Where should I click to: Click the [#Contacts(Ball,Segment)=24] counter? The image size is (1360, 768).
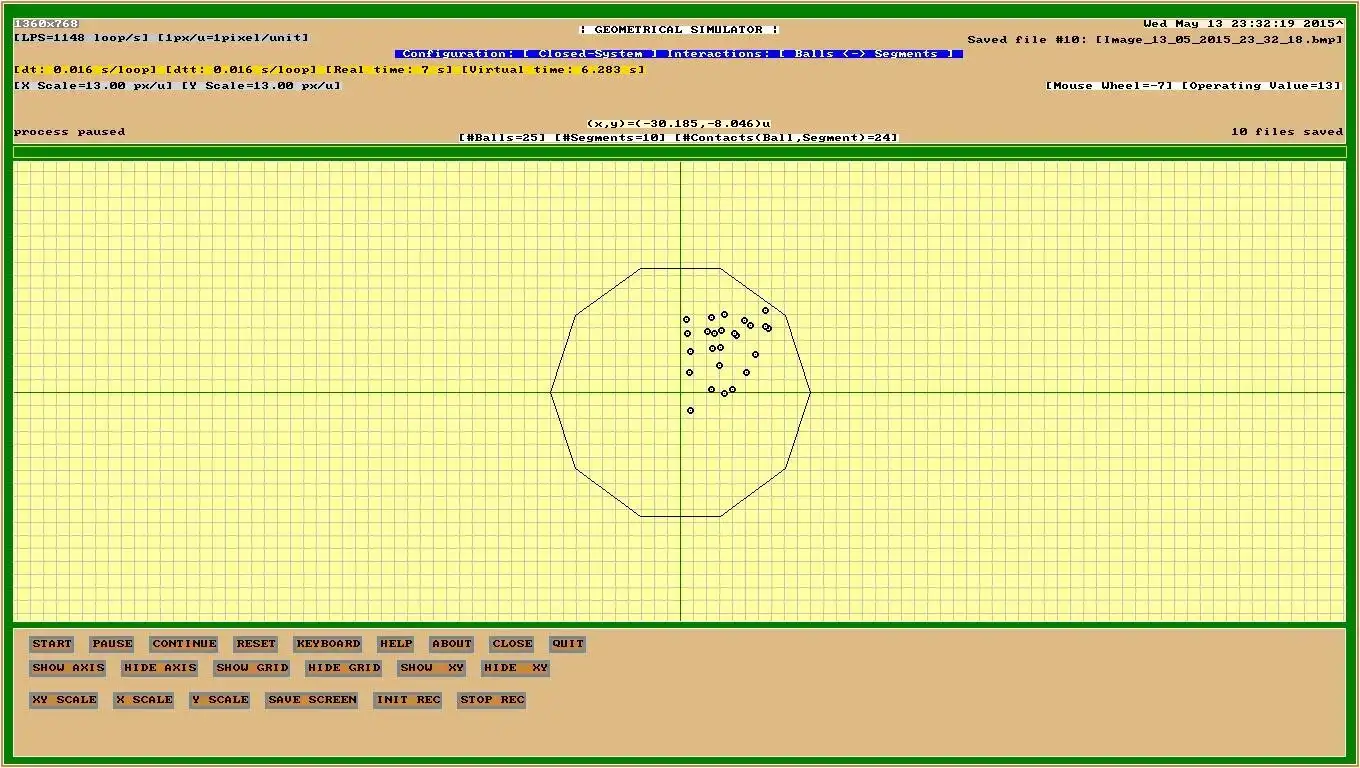click(787, 138)
